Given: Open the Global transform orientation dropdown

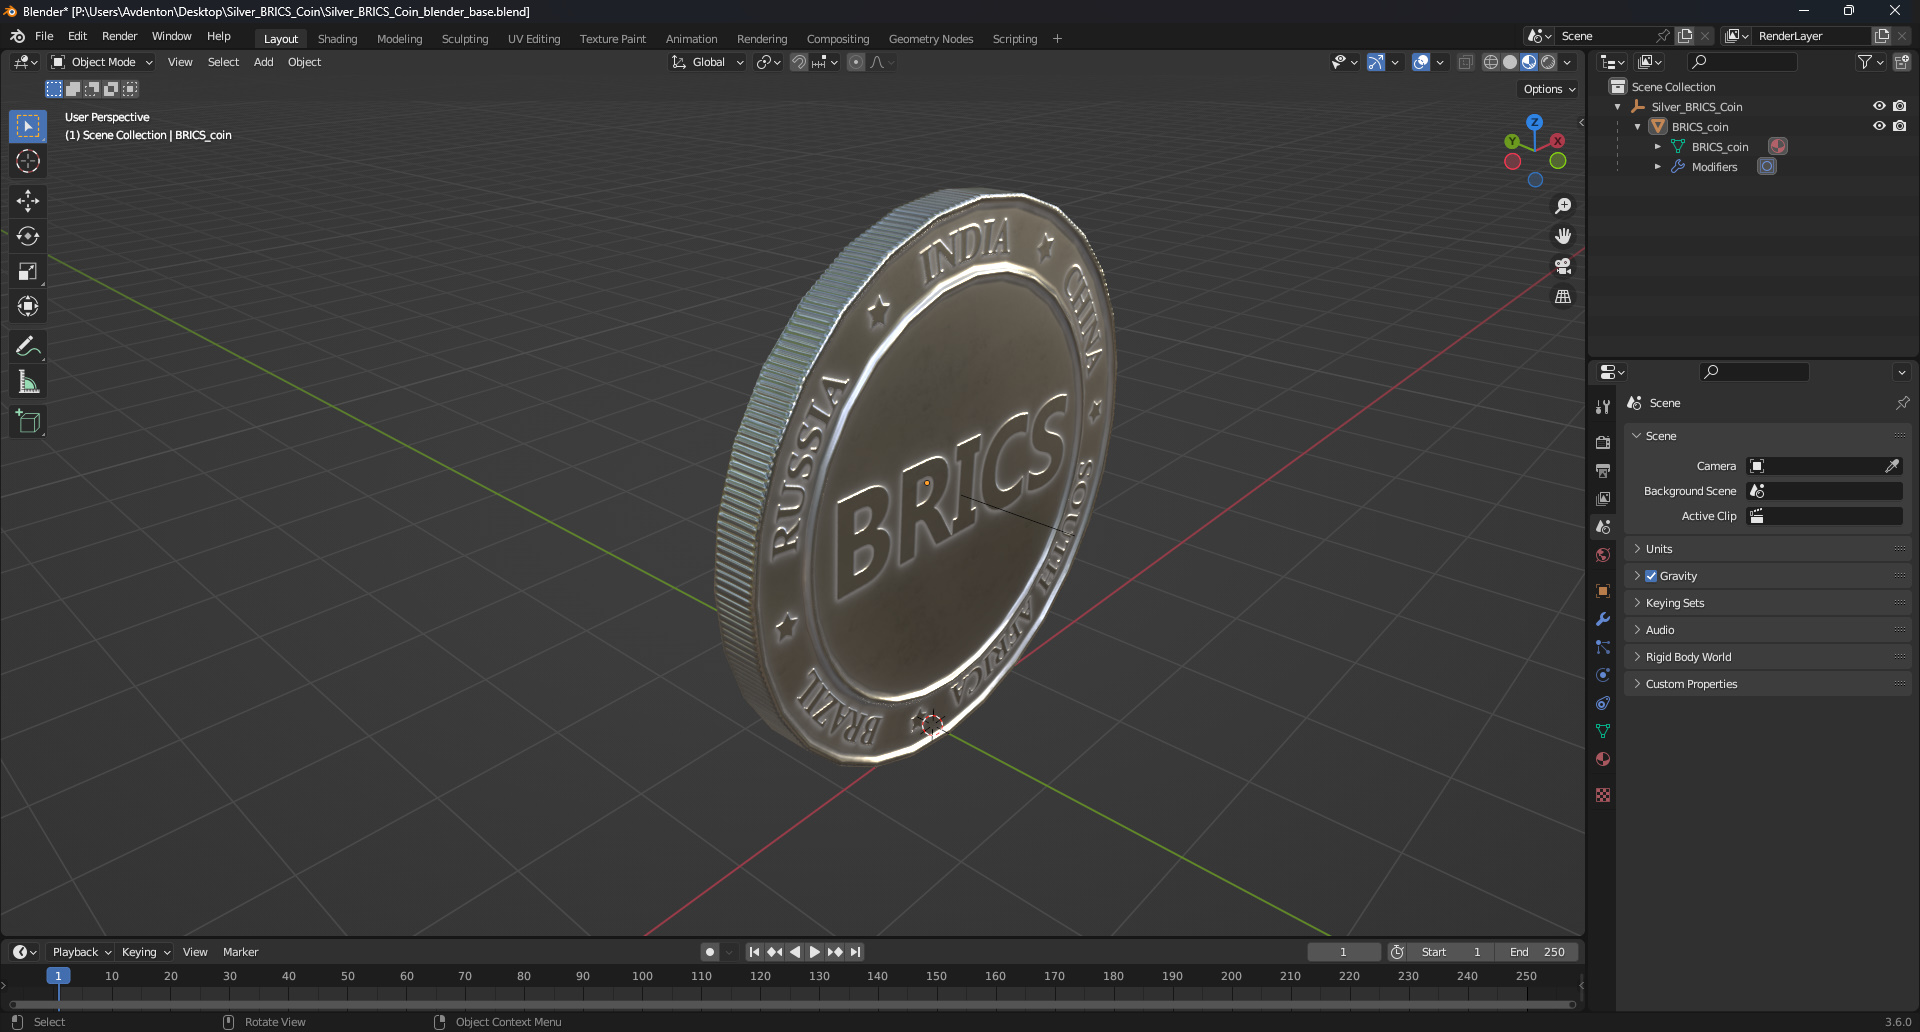Looking at the screenshot, I should 708,62.
